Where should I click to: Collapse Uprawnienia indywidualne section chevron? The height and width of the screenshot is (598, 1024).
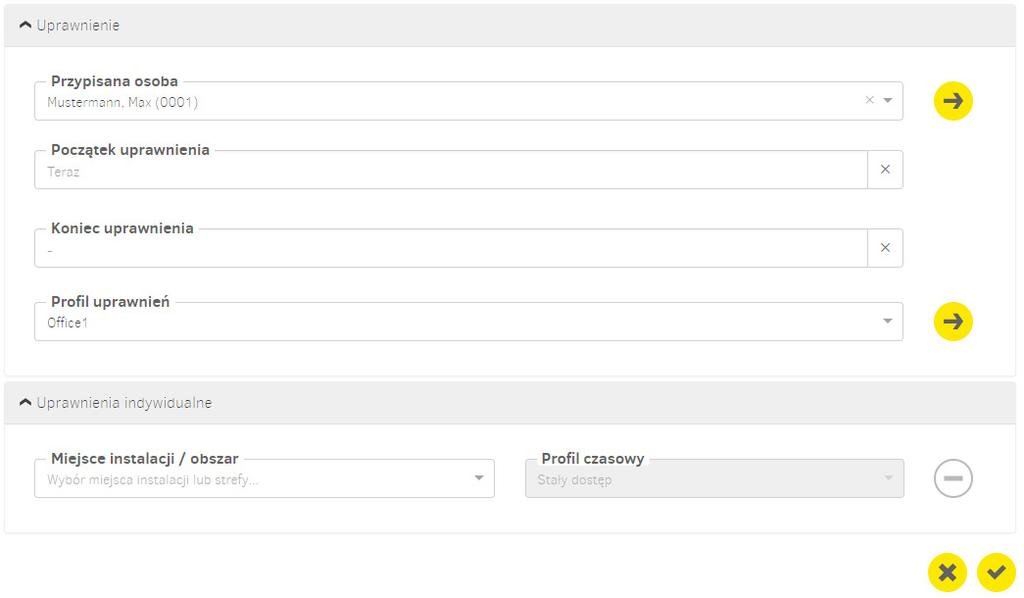point(25,402)
